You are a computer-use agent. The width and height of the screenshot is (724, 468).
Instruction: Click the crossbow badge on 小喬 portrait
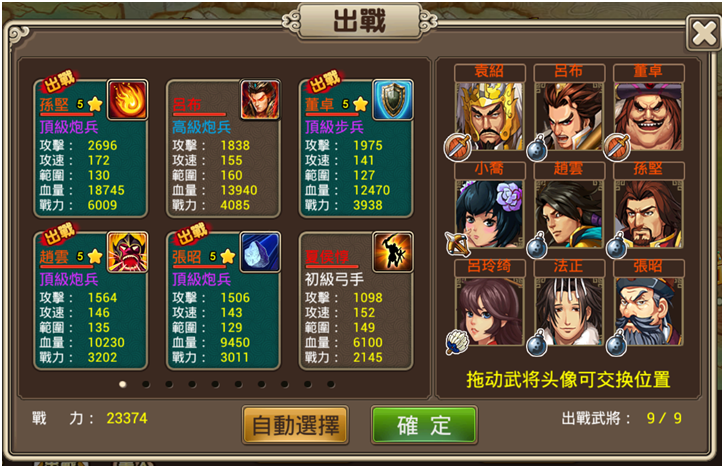click(457, 244)
